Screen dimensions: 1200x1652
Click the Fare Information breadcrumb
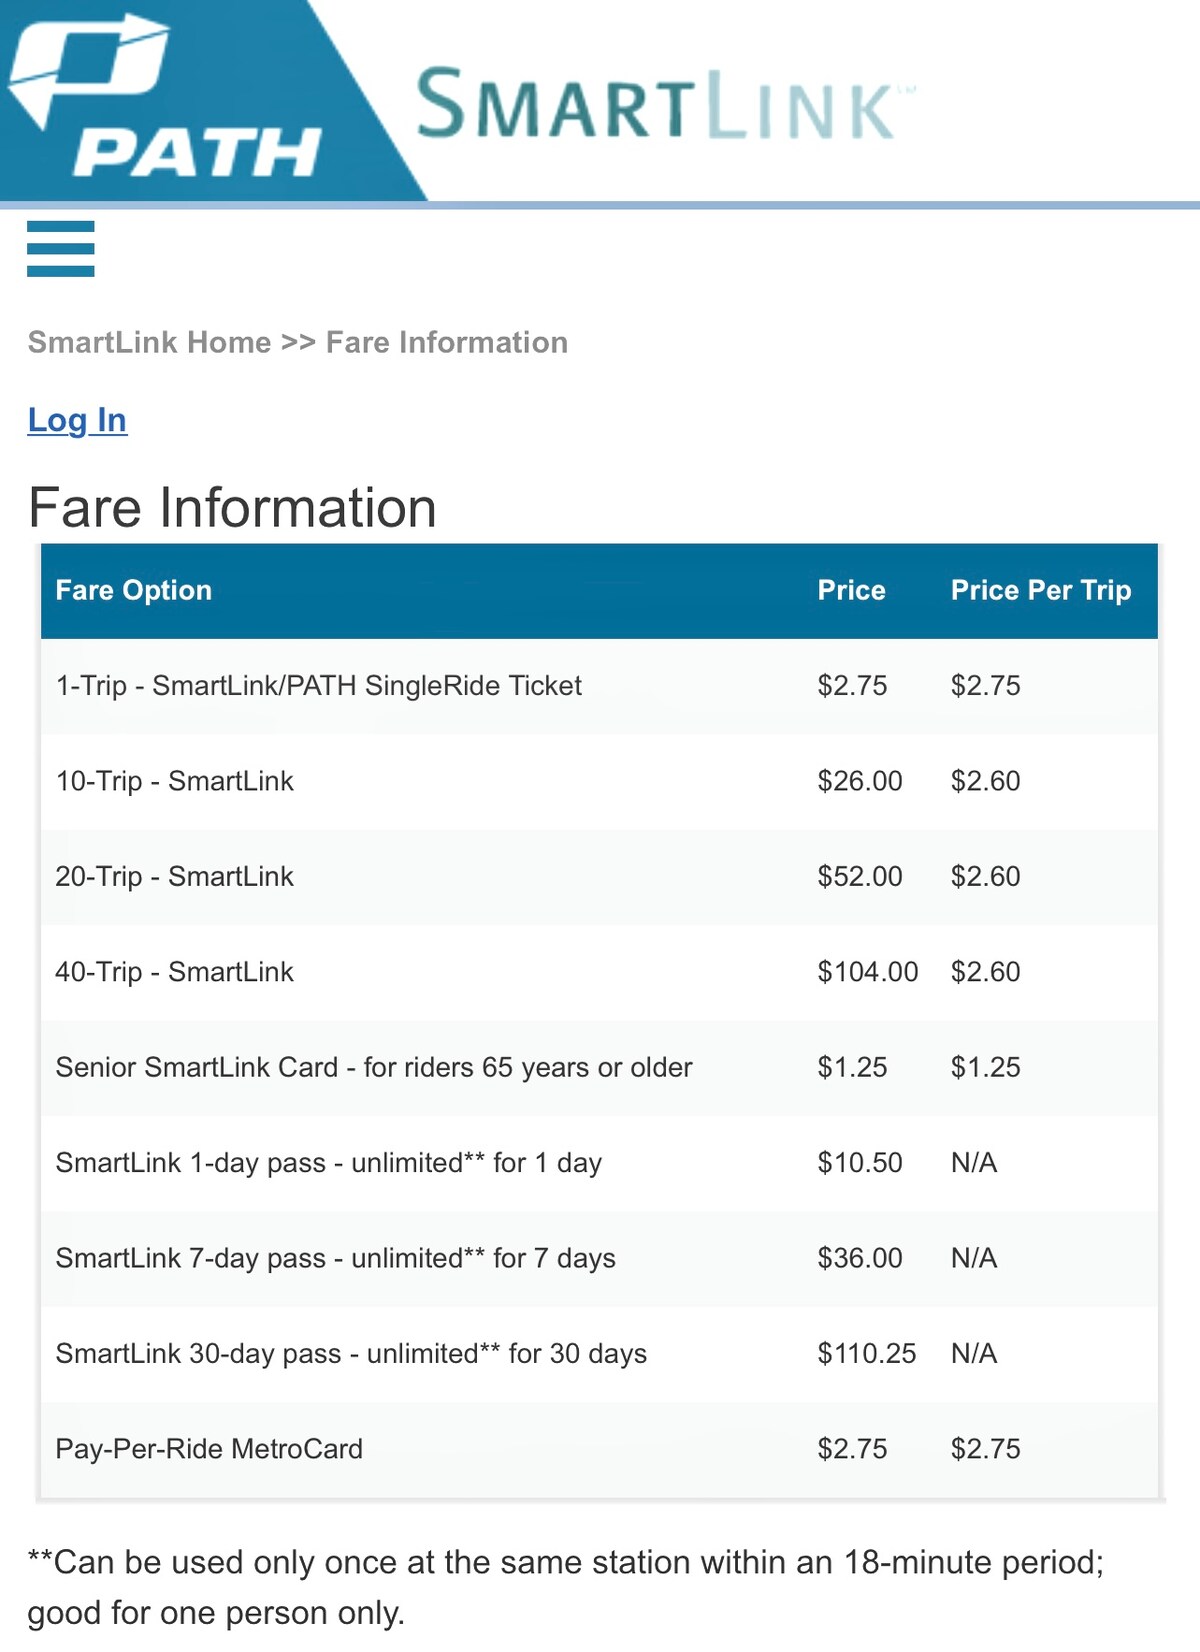447,342
